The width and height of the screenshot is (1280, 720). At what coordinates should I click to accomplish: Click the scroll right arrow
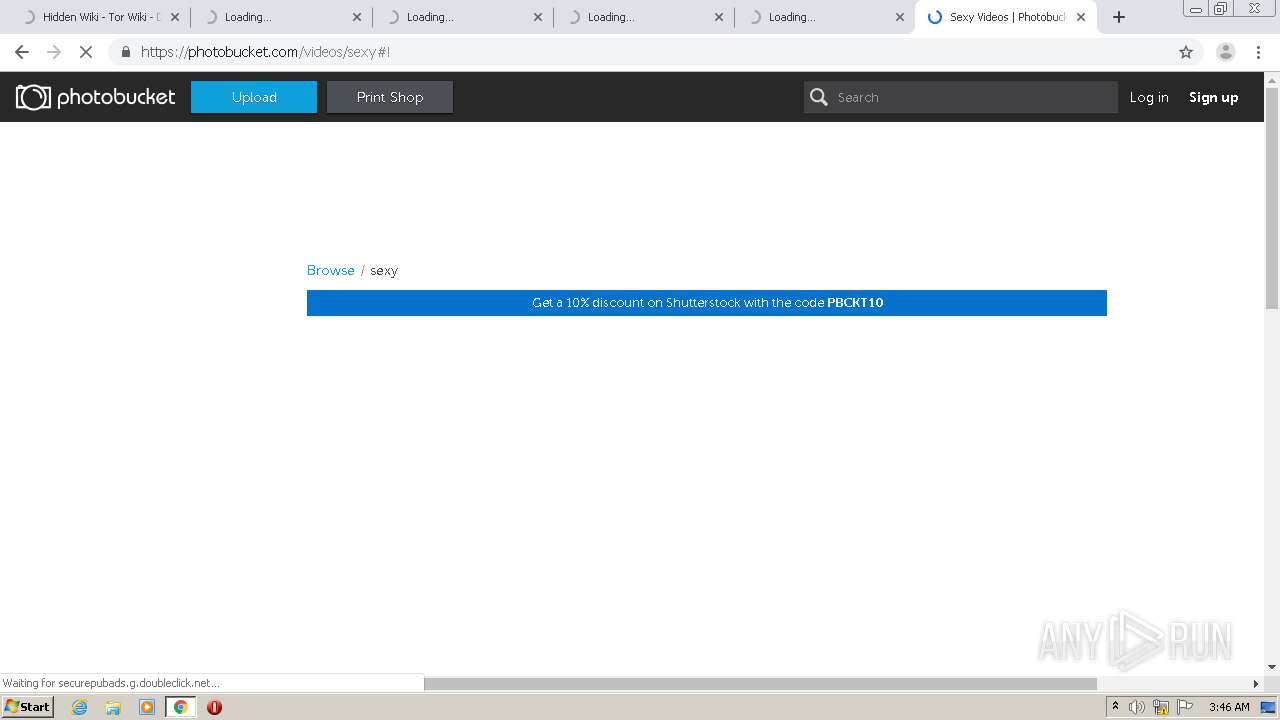coord(1256,684)
